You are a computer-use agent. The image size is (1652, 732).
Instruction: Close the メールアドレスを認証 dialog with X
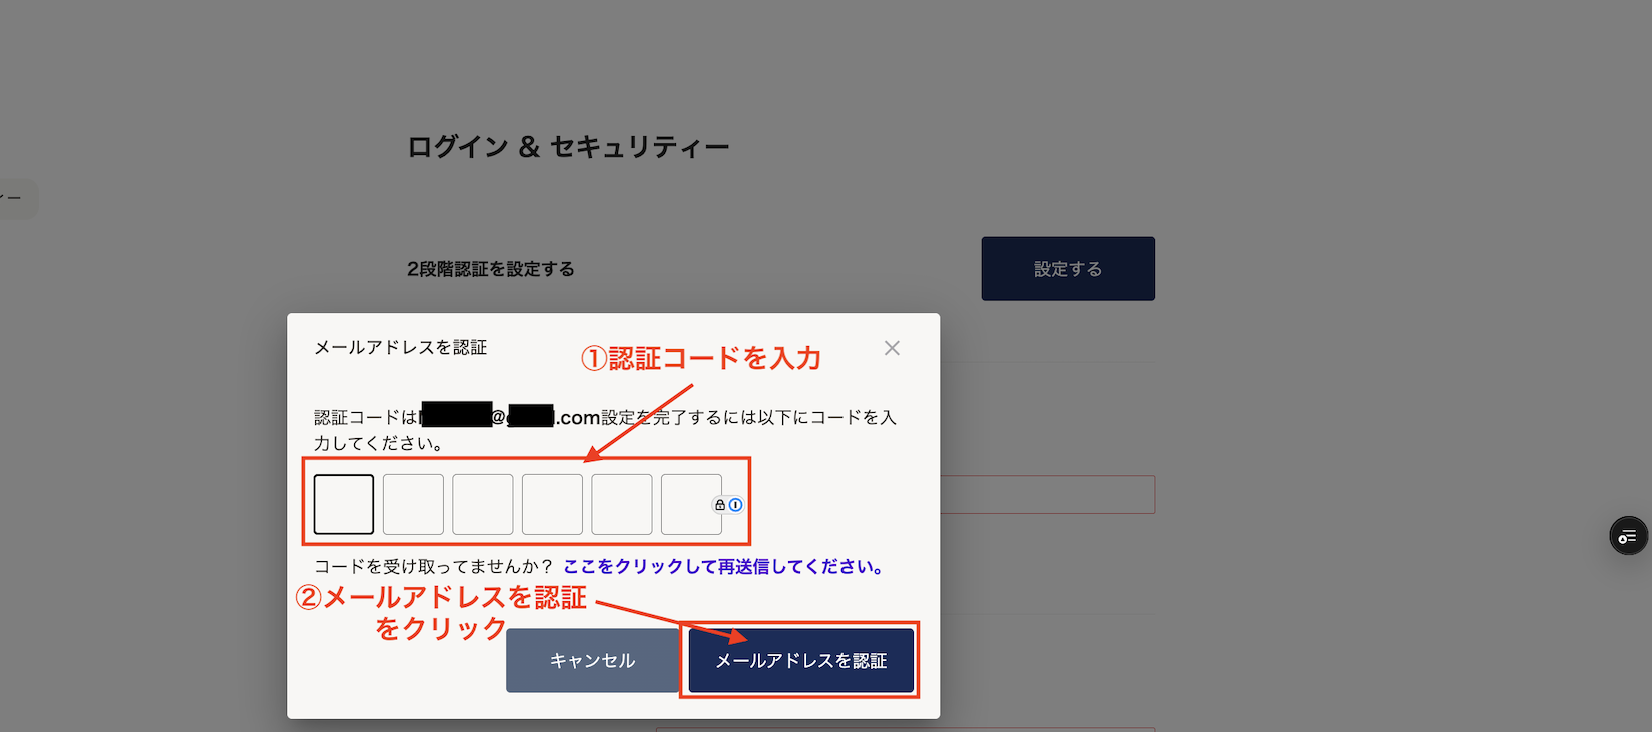892,348
